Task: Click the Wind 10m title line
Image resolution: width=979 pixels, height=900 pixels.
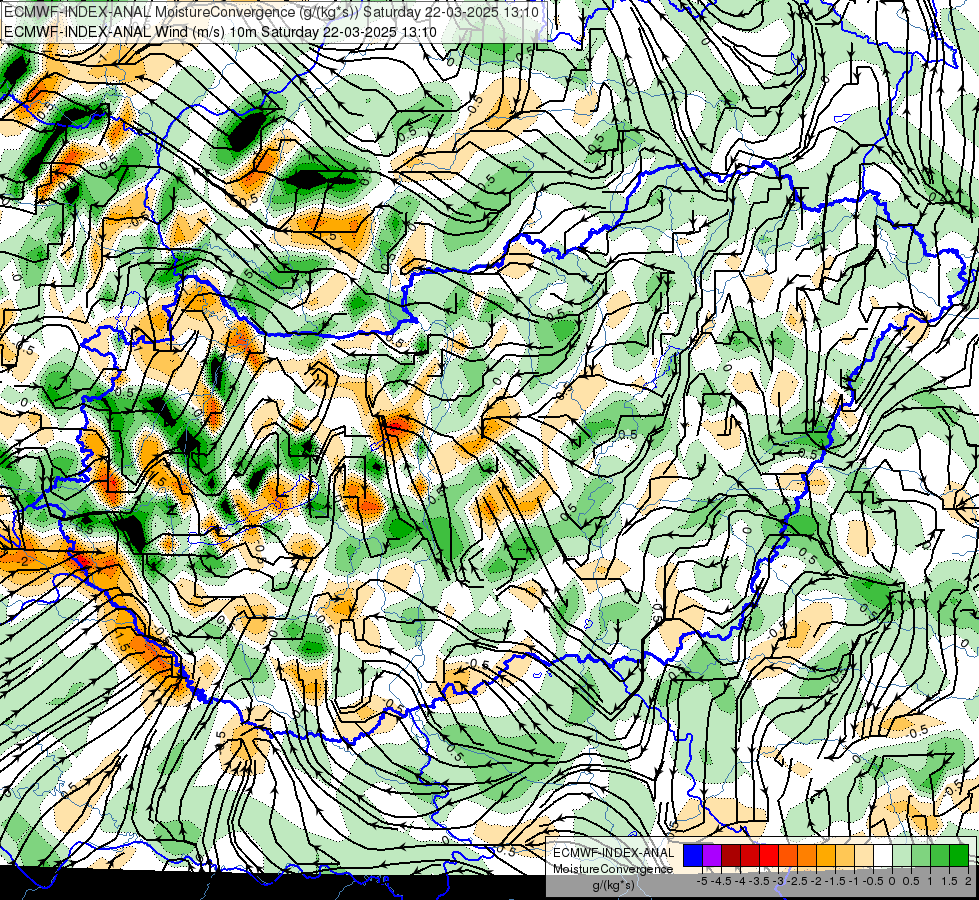Action: tap(220, 32)
